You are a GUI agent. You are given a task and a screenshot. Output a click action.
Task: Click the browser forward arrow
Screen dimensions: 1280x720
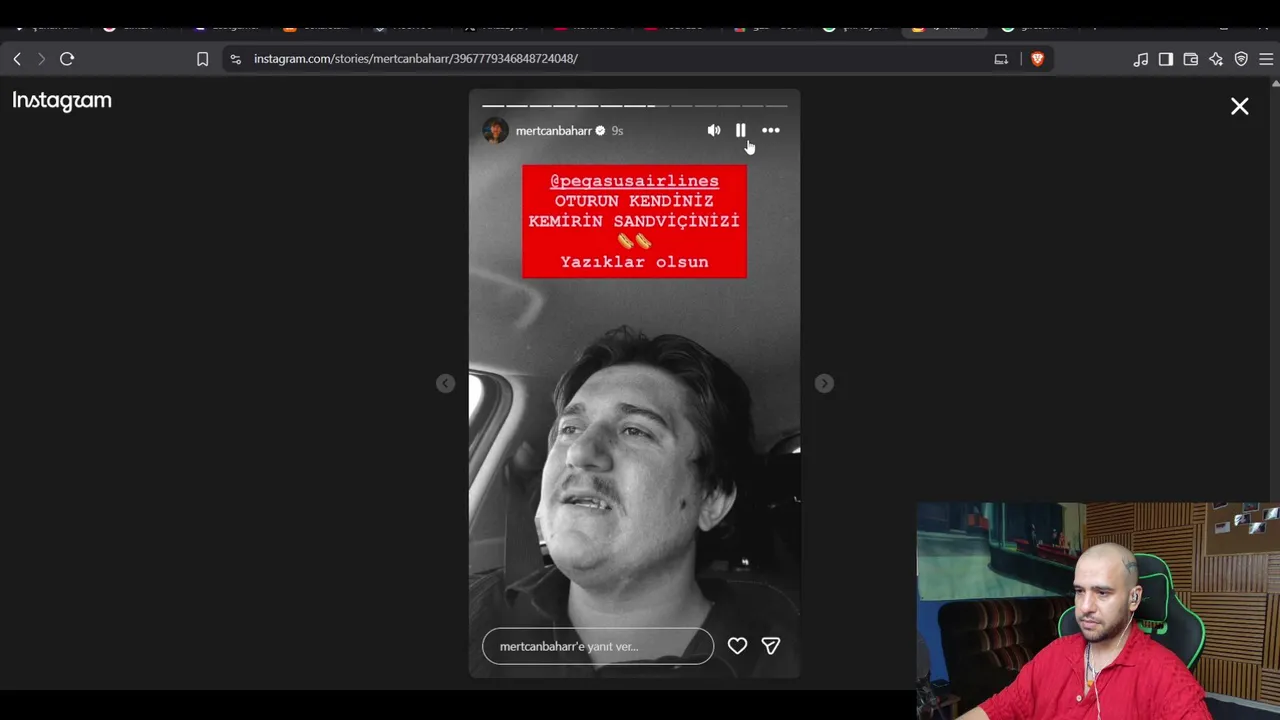41,59
